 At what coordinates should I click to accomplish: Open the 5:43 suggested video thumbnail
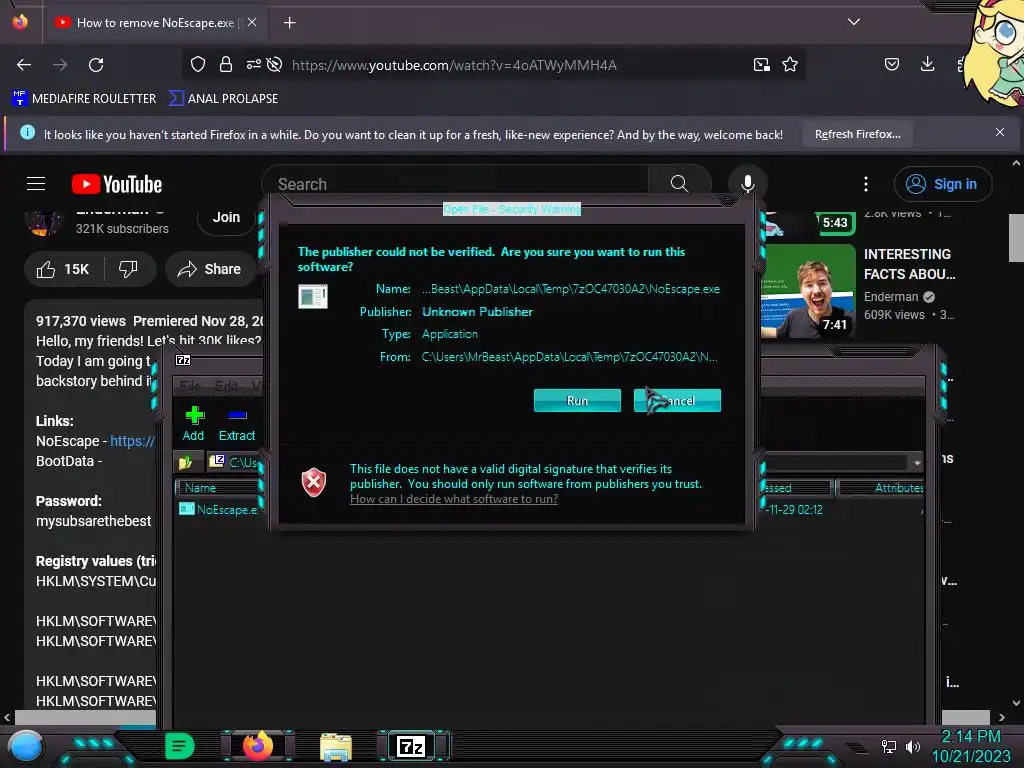(808, 223)
